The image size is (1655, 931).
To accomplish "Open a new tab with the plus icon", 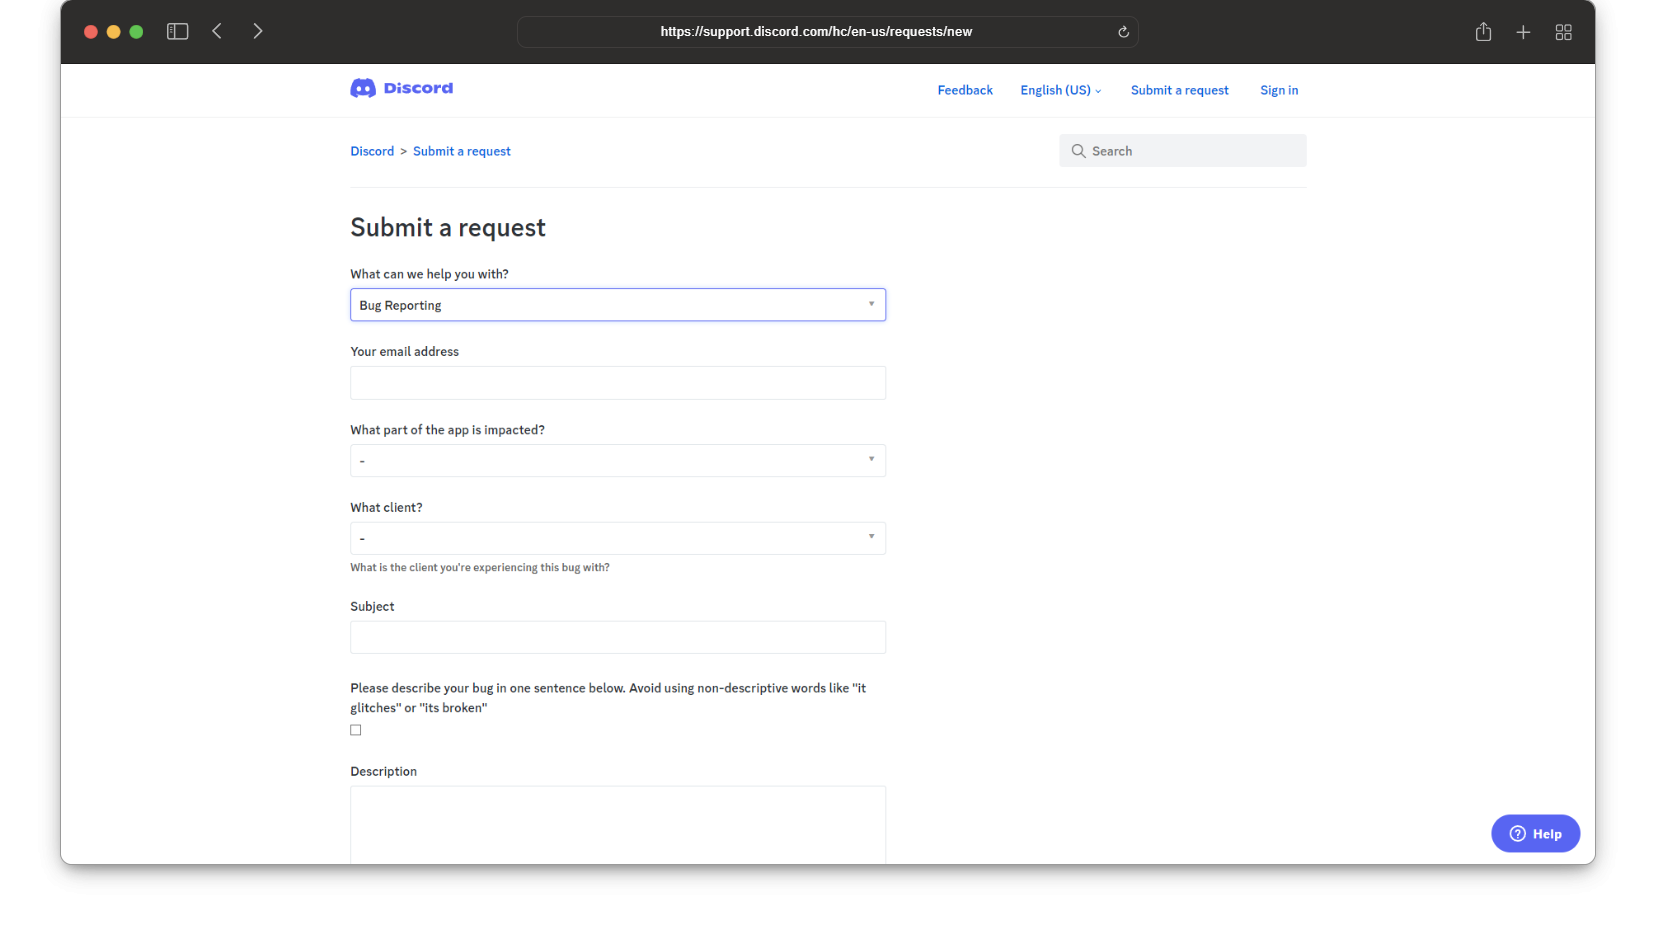I will tap(1523, 32).
